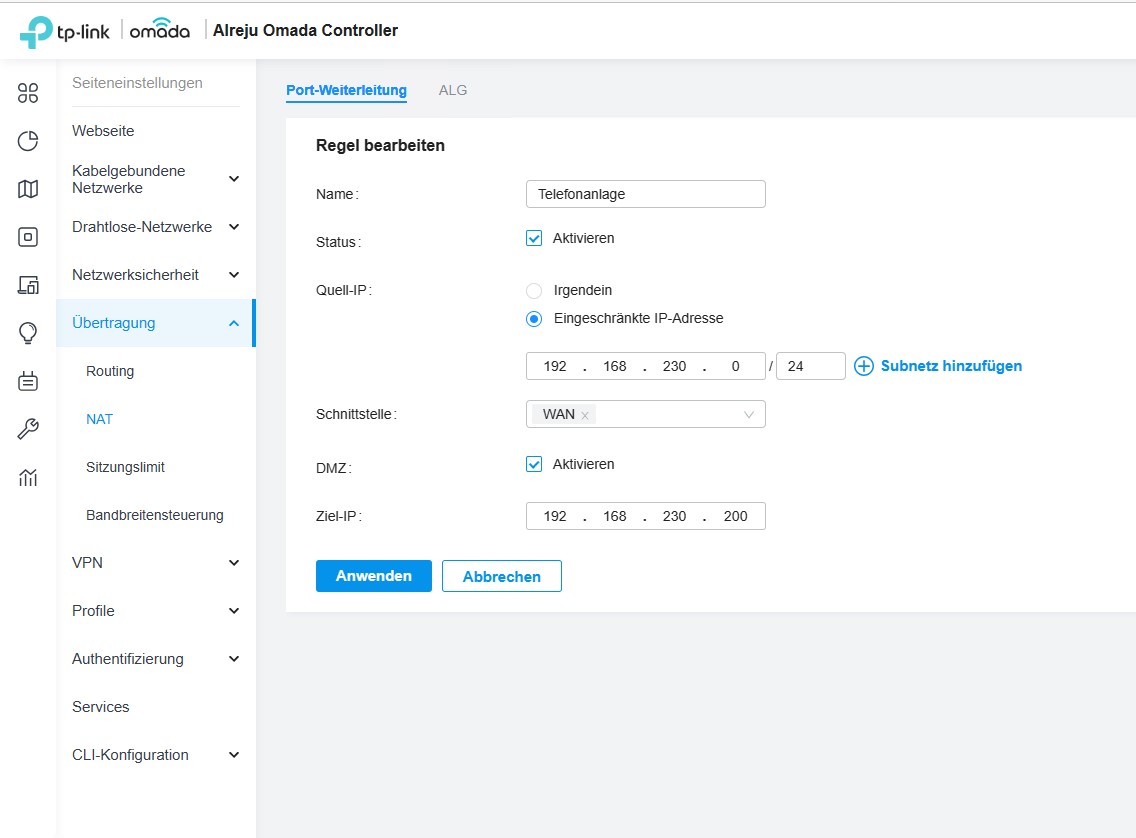
Task: Click the Map icon in sidebar
Action: [28, 189]
